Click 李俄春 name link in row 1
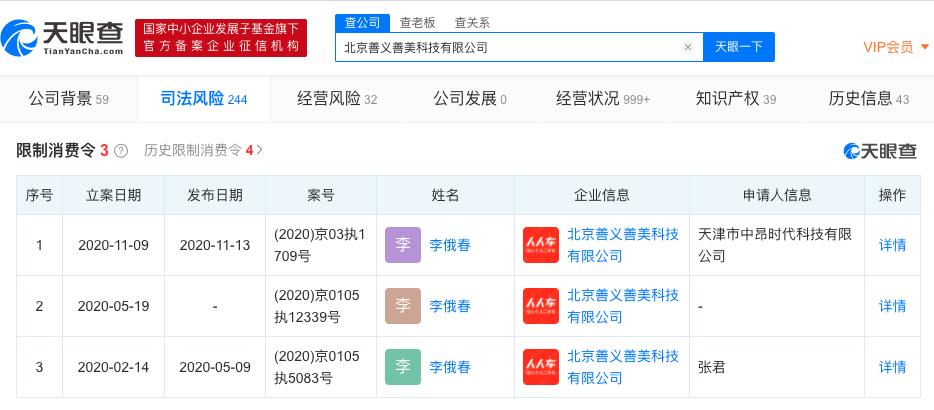Viewport: 934px width, 410px height. 450,245
